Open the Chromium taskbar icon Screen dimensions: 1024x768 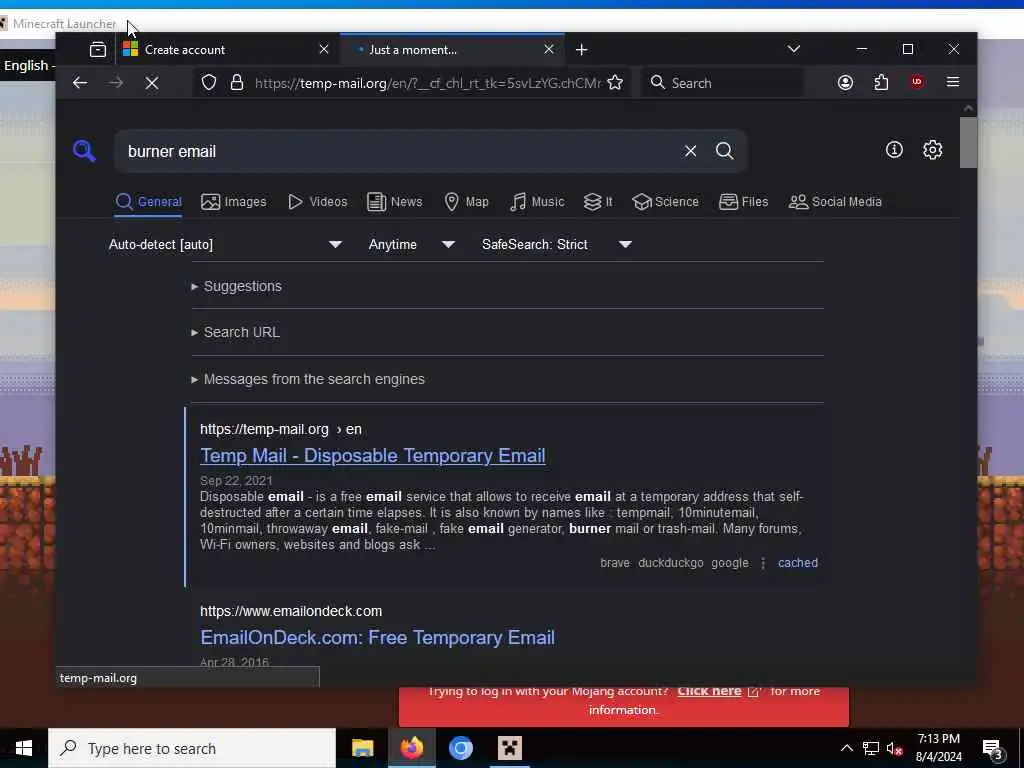pos(460,748)
